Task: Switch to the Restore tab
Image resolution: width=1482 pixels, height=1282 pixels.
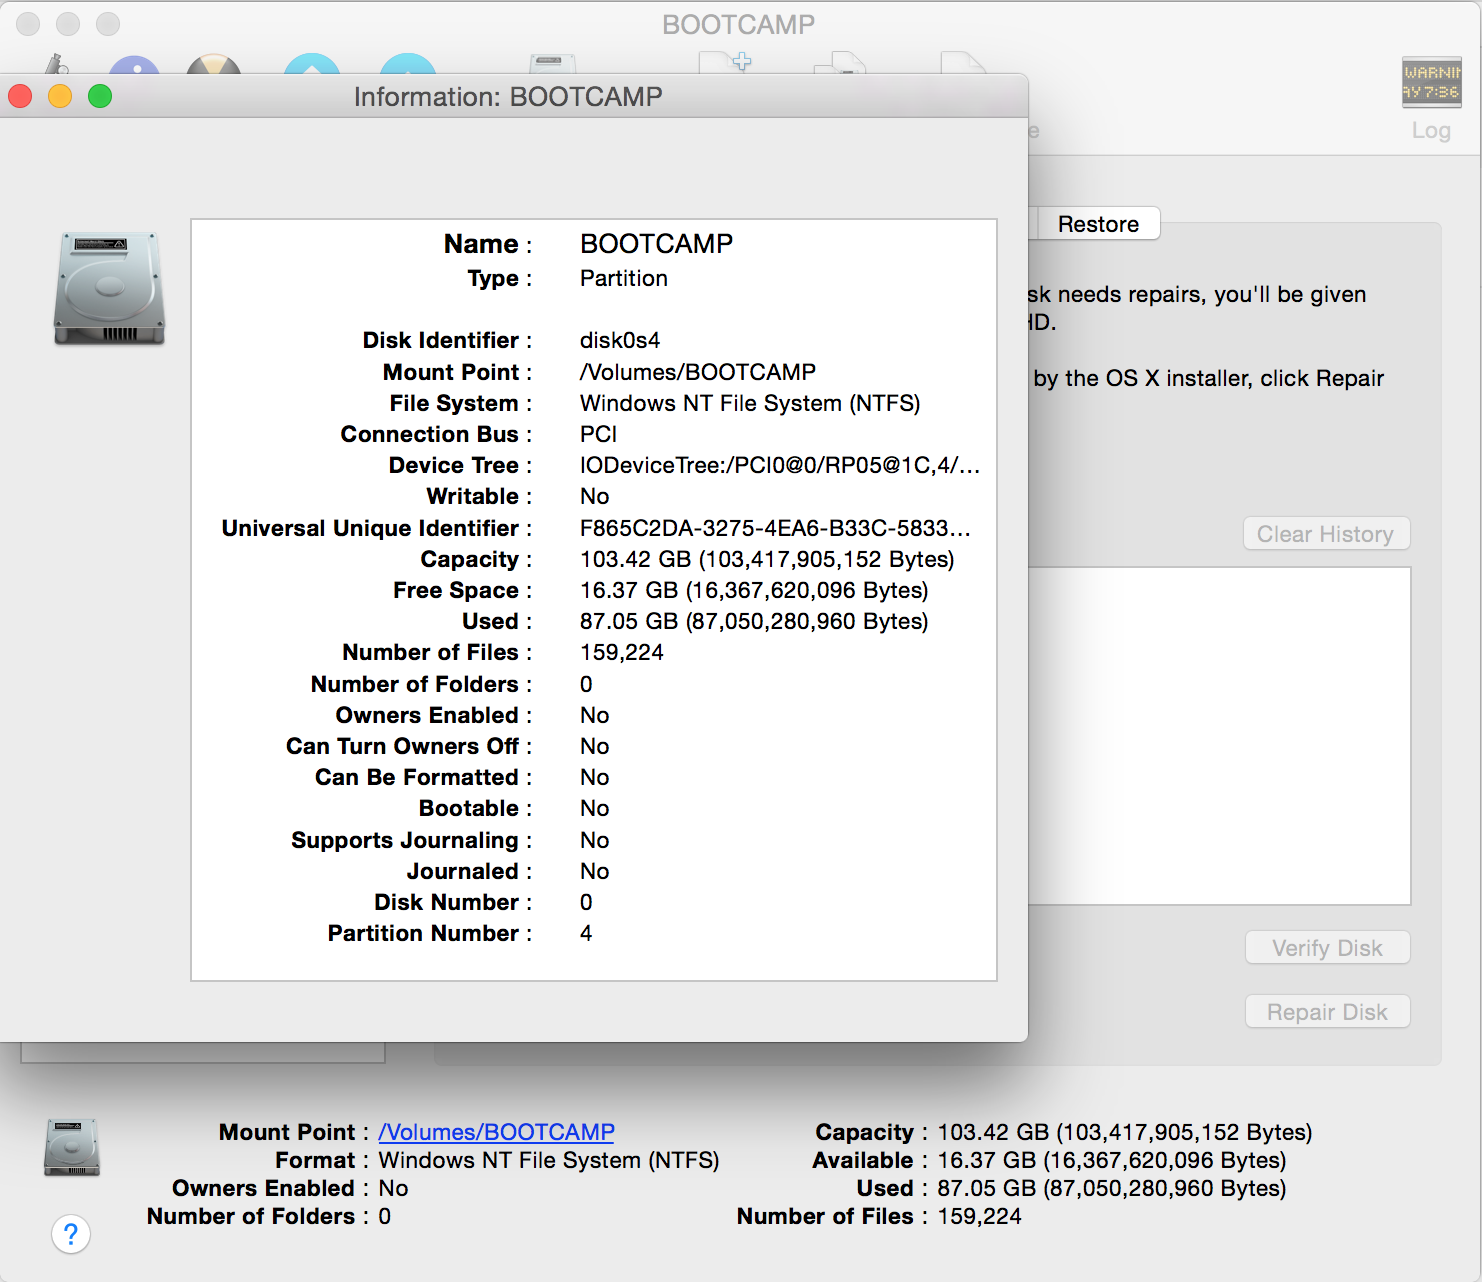Action: pos(1098,224)
